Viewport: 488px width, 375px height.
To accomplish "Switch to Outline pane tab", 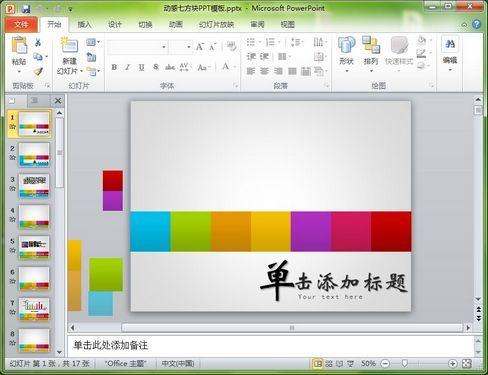I will (x=34, y=100).
